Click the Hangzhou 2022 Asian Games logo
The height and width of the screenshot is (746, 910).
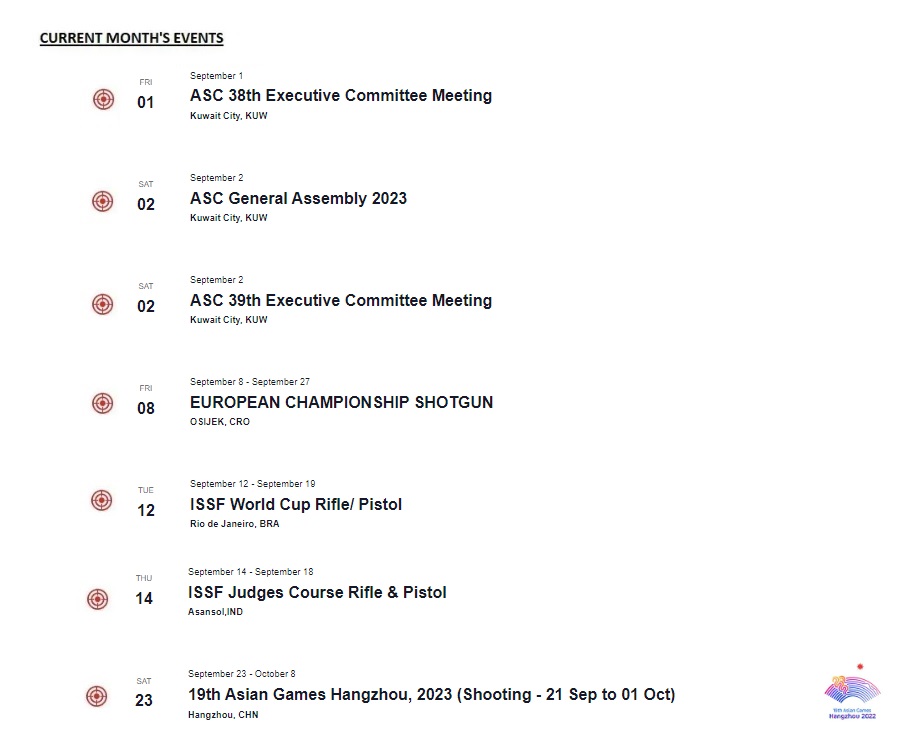[850, 694]
